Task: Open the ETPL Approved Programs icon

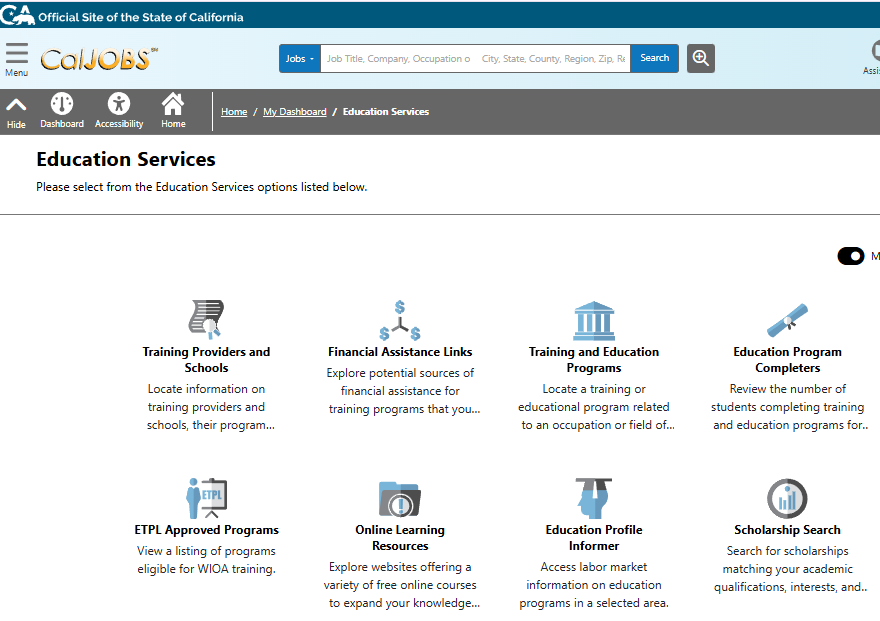Action: pyautogui.click(x=206, y=498)
